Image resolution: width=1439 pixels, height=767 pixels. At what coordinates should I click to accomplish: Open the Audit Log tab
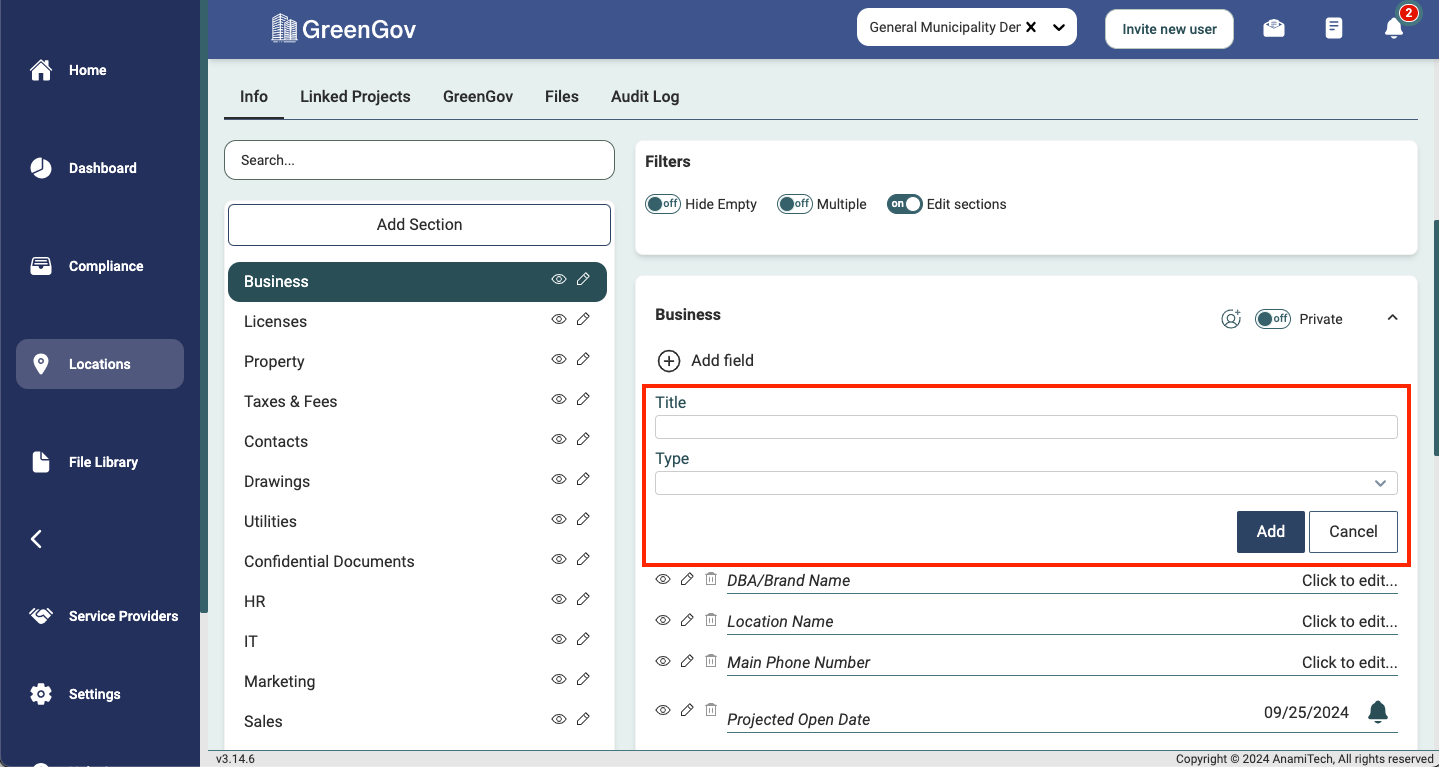[645, 97]
